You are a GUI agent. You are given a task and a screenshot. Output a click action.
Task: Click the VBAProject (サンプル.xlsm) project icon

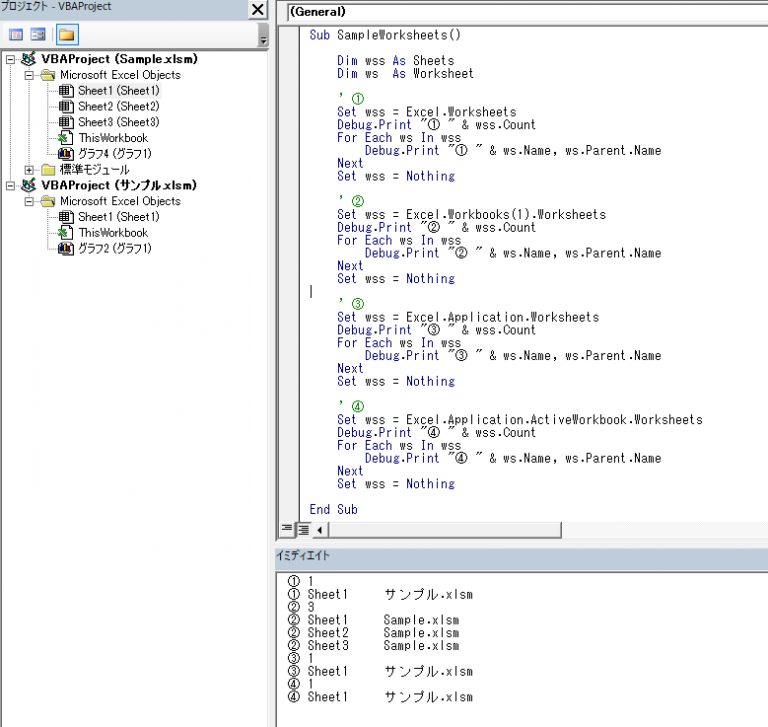(x=29, y=185)
